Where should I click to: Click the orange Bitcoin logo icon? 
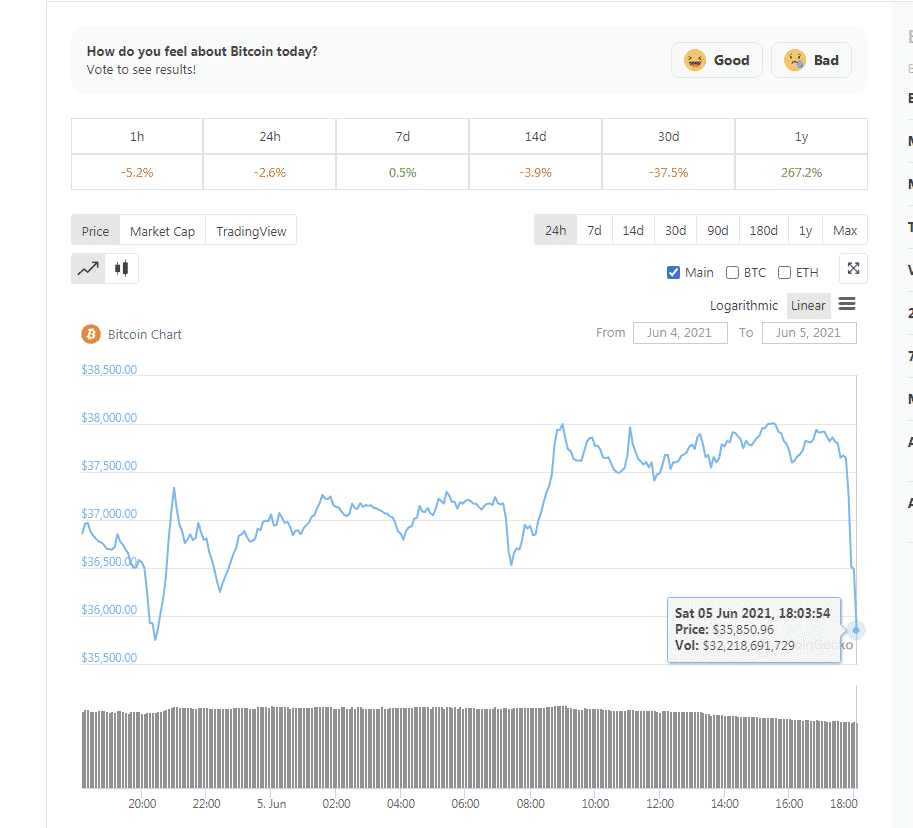tap(91, 334)
